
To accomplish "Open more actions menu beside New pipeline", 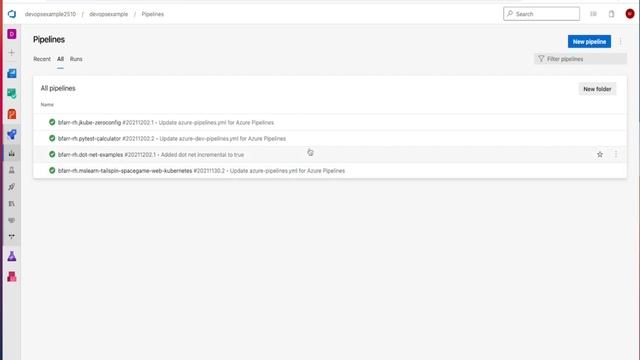I will (620, 42).
